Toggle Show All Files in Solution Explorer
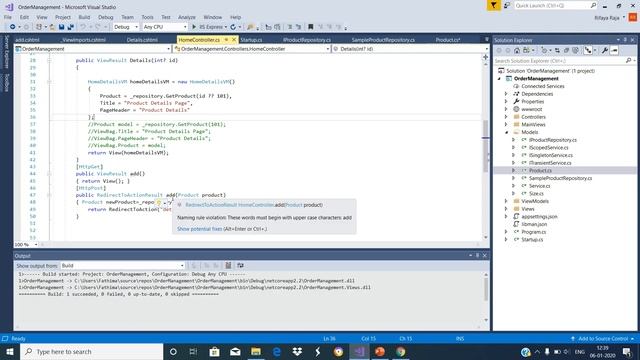The height and width of the screenshot is (360, 640). [575, 51]
